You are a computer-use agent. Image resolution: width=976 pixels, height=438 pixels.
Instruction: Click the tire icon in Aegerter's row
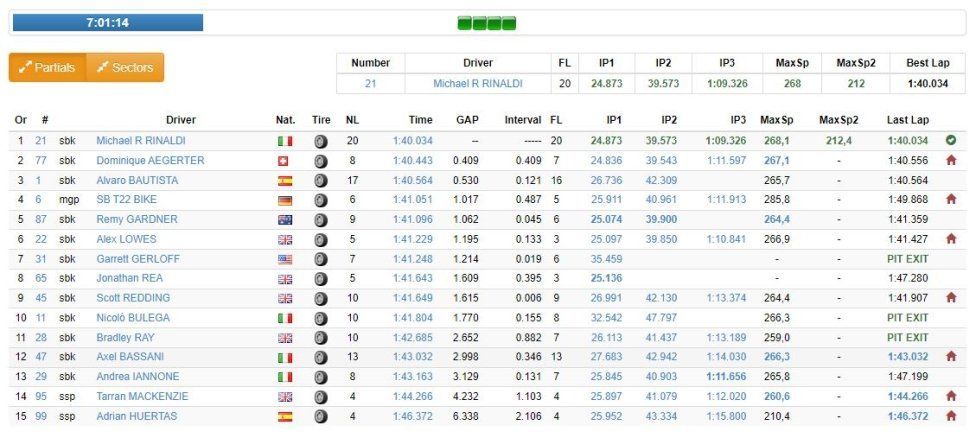321,161
